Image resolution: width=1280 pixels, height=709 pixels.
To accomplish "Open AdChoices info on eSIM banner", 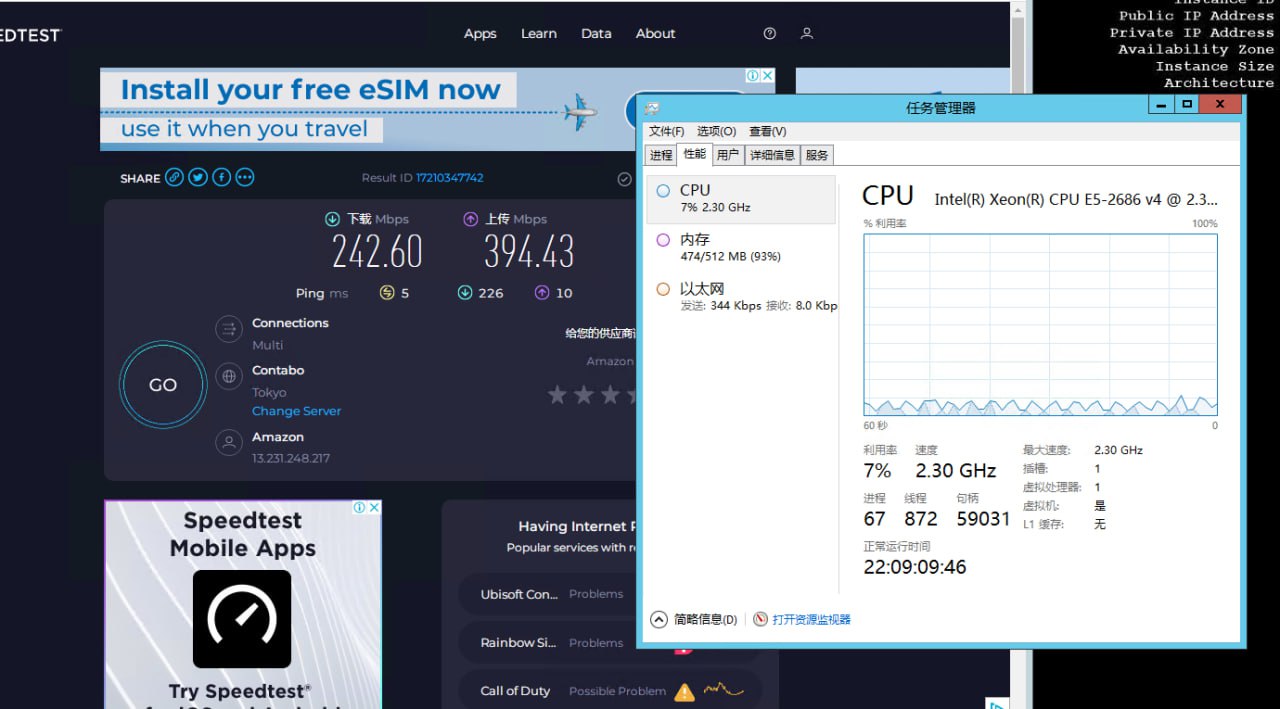I will 754,76.
